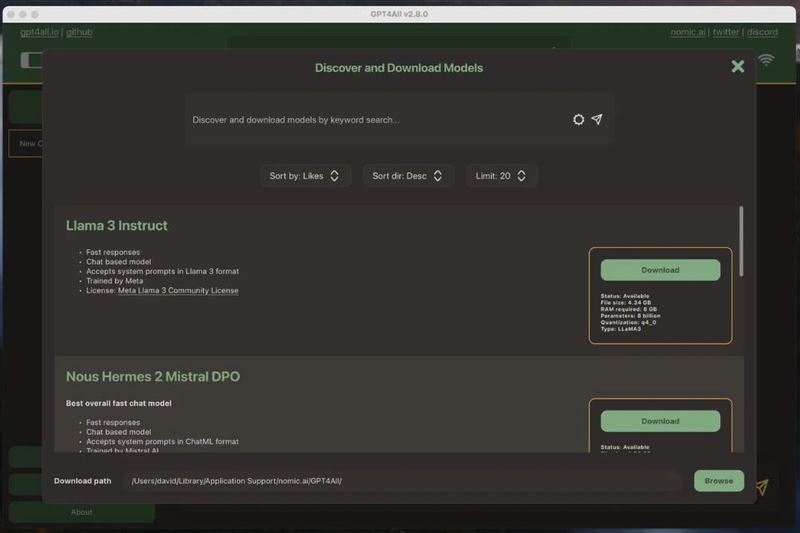Click 'Accepts system prompts in Llama 3 format'
Screen dimensions: 800x533
(162, 271)
